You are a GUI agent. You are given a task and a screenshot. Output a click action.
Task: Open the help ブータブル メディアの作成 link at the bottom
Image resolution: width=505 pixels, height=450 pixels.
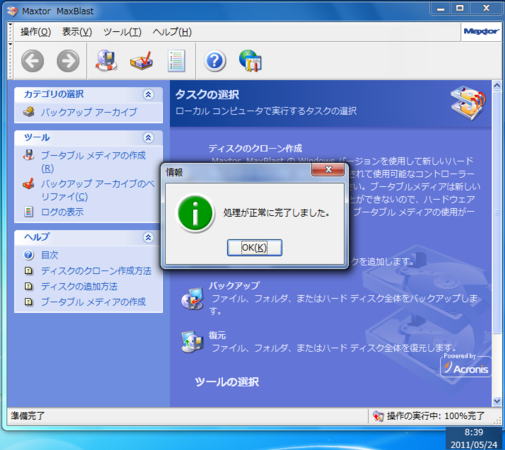click(x=93, y=302)
